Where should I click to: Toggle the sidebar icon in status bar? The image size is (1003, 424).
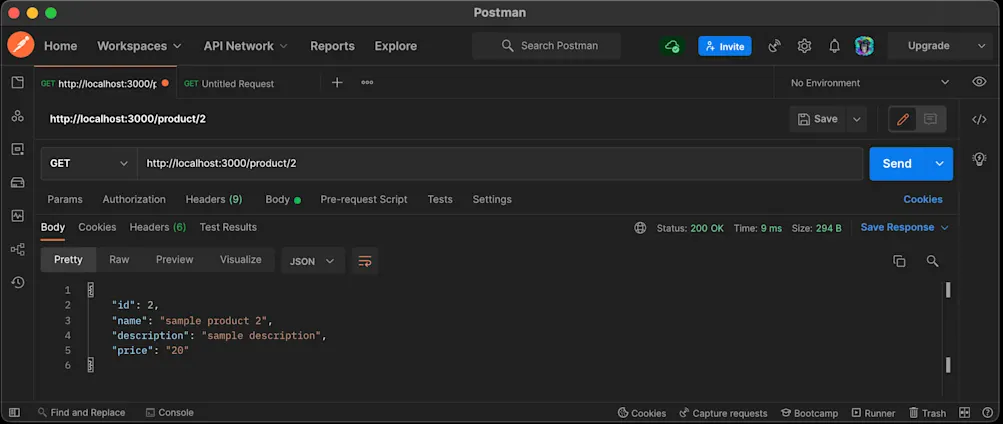(14, 412)
